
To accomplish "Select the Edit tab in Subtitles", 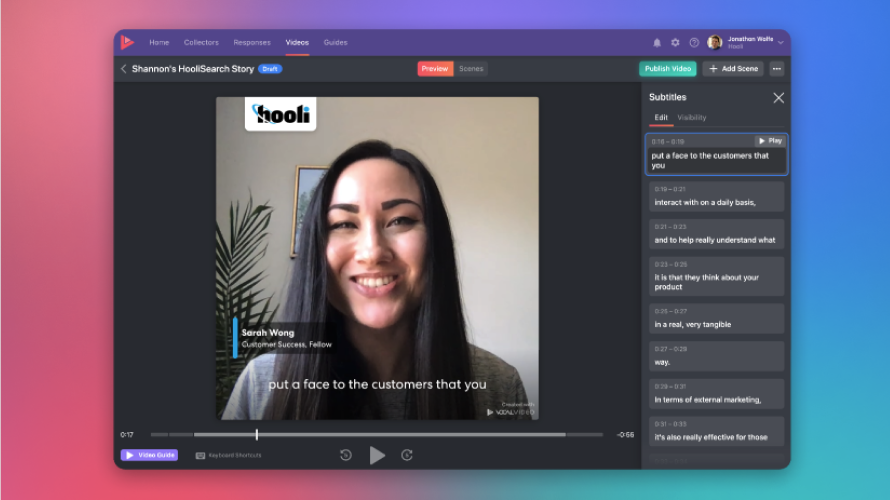I will pos(661,117).
